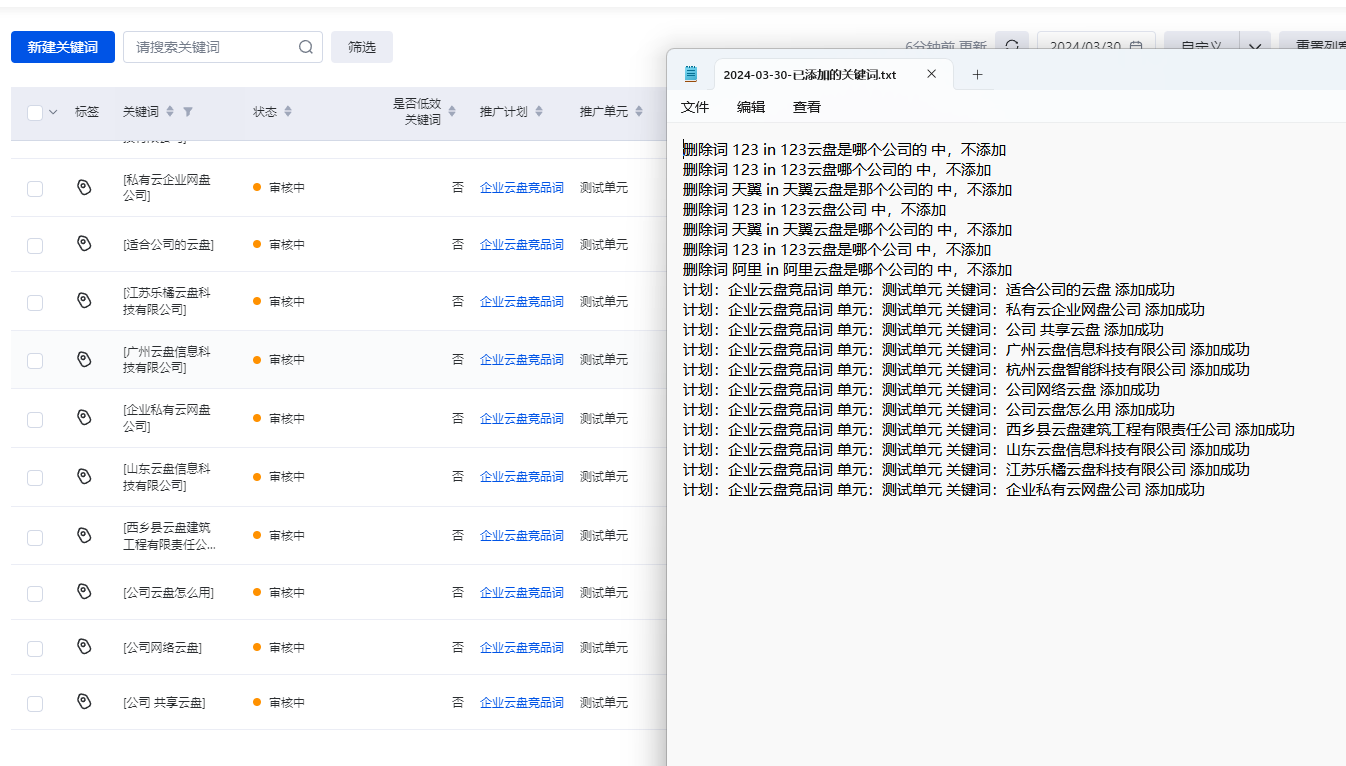Click filter funnel icon beside 关键词 header
The height and width of the screenshot is (766, 1346).
[x=188, y=112]
